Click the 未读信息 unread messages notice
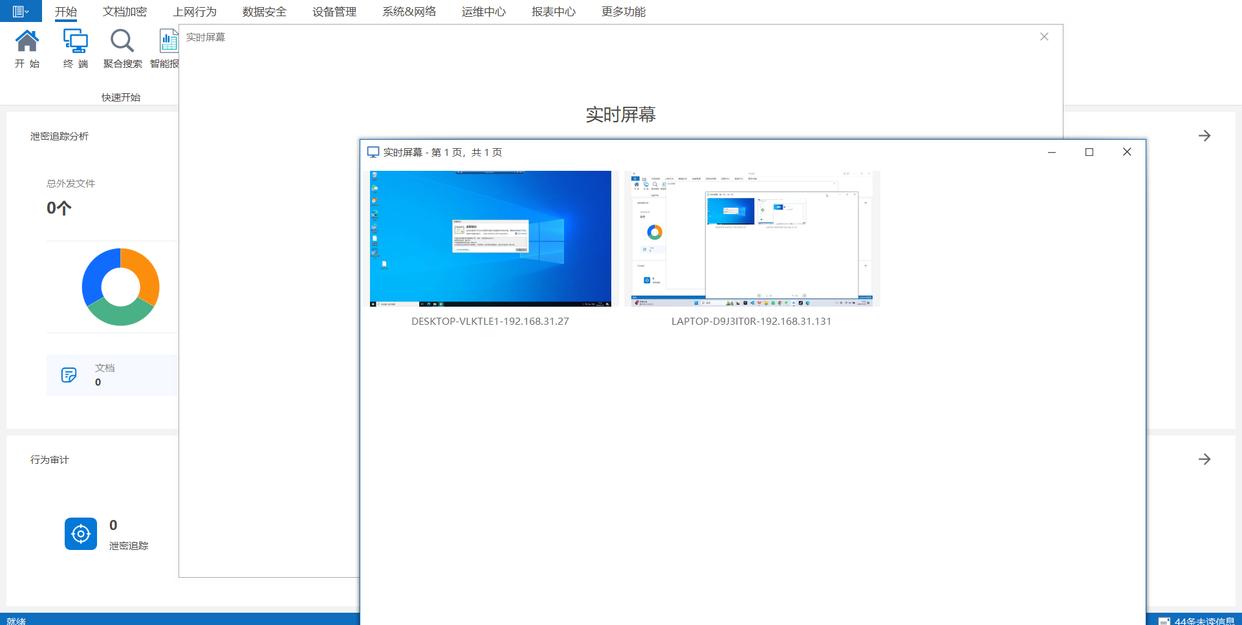This screenshot has height=625, width=1242. [1200, 620]
